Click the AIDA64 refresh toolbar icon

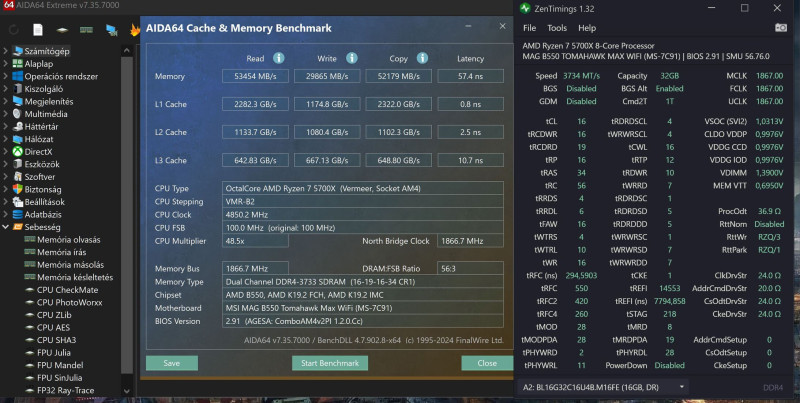click(14, 30)
